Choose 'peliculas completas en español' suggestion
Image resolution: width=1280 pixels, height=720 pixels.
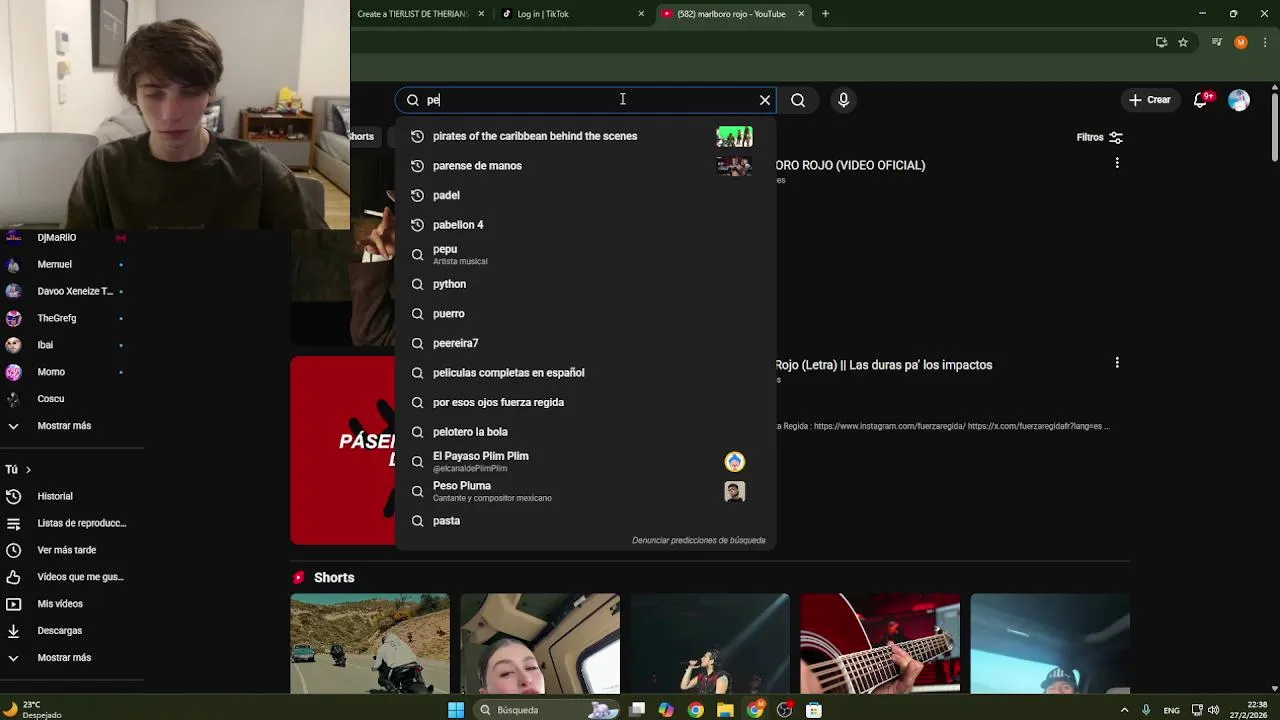tap(585, 373)
